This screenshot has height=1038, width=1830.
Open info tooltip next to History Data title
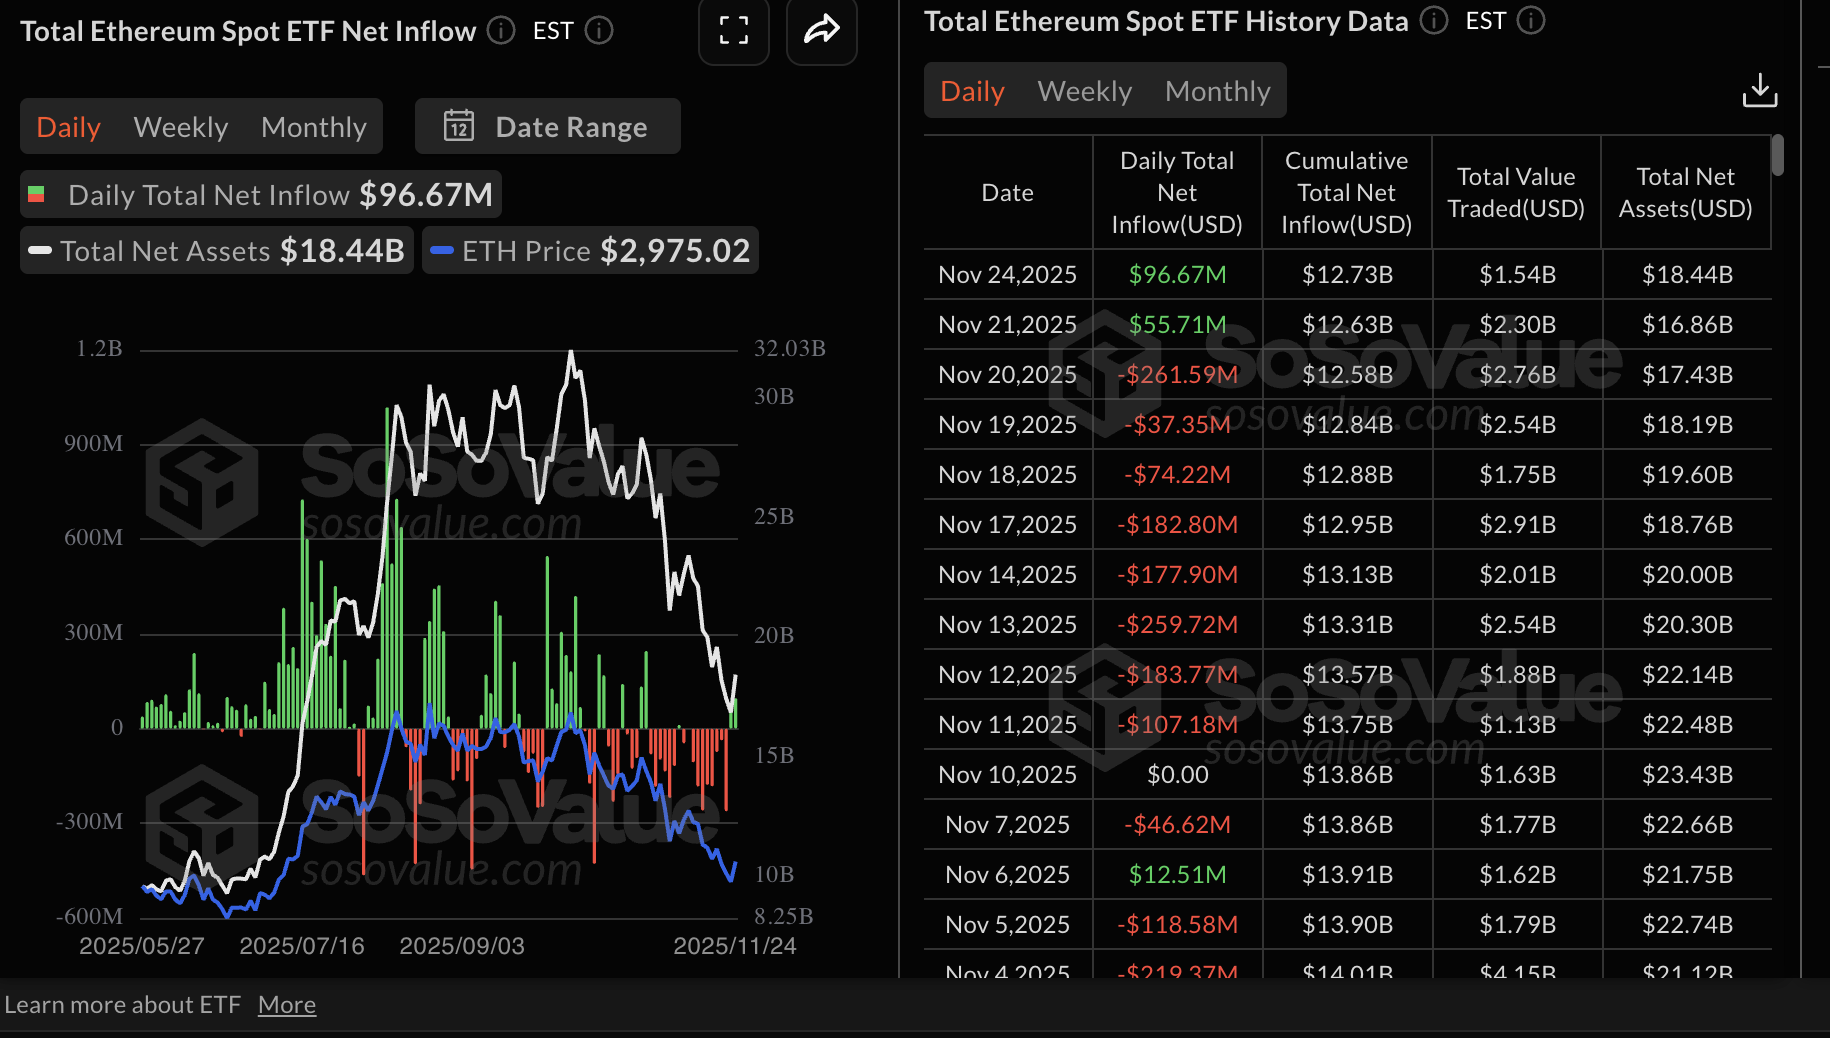(1433, 20)
